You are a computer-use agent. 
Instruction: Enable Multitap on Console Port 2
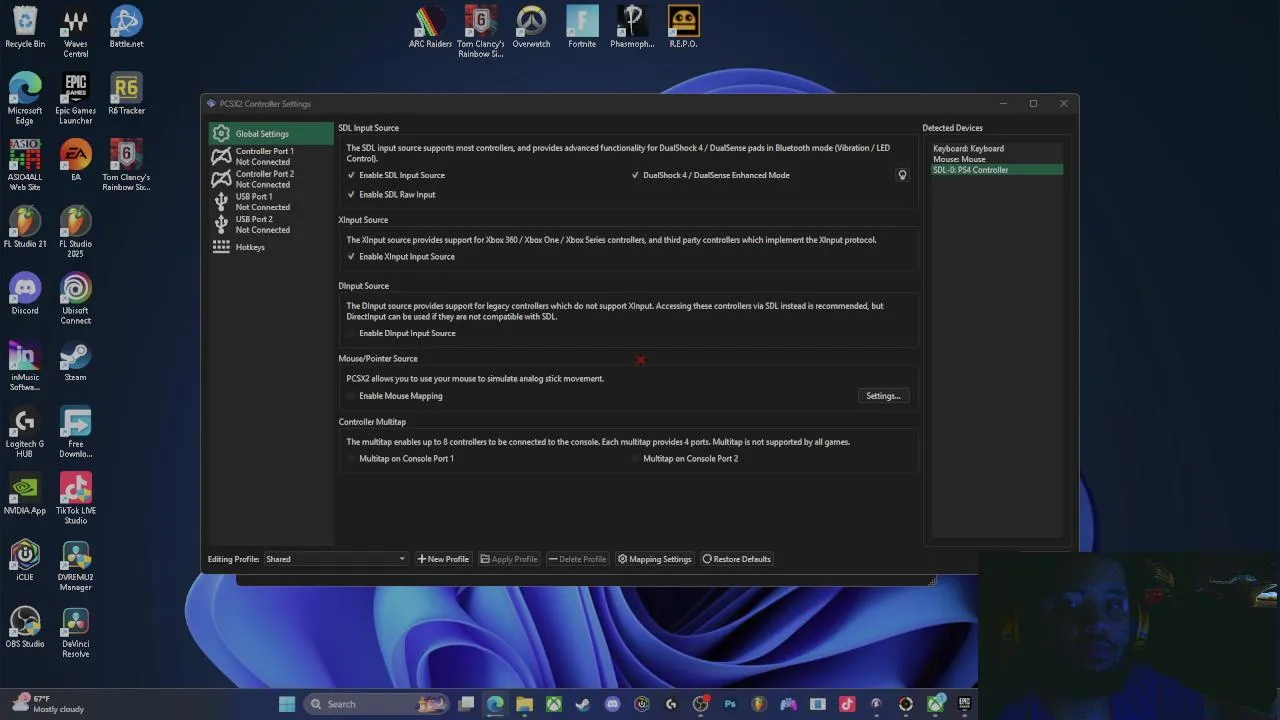tap(684, 459)
